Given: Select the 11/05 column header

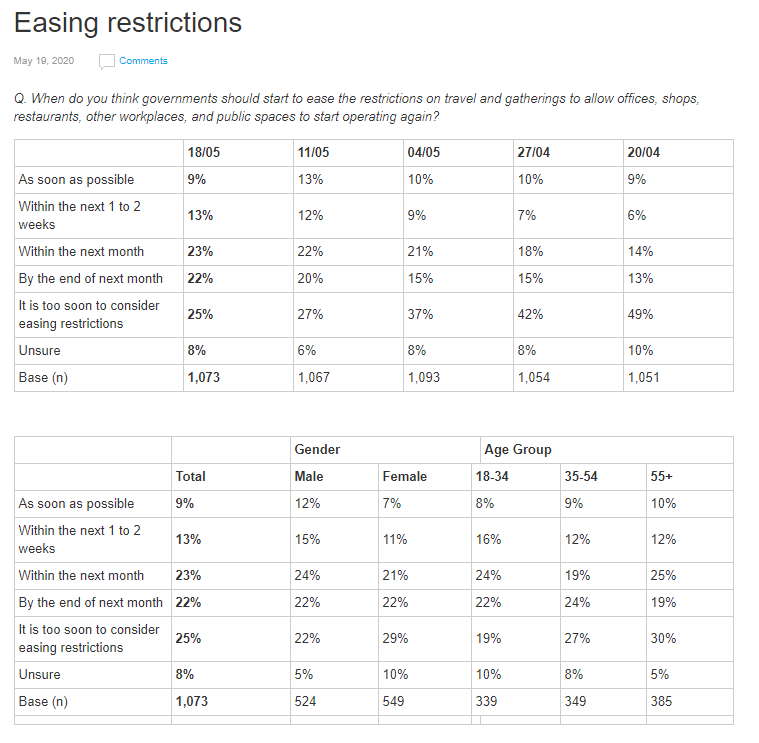Looking at the screenshot, I should pos(313,153).
